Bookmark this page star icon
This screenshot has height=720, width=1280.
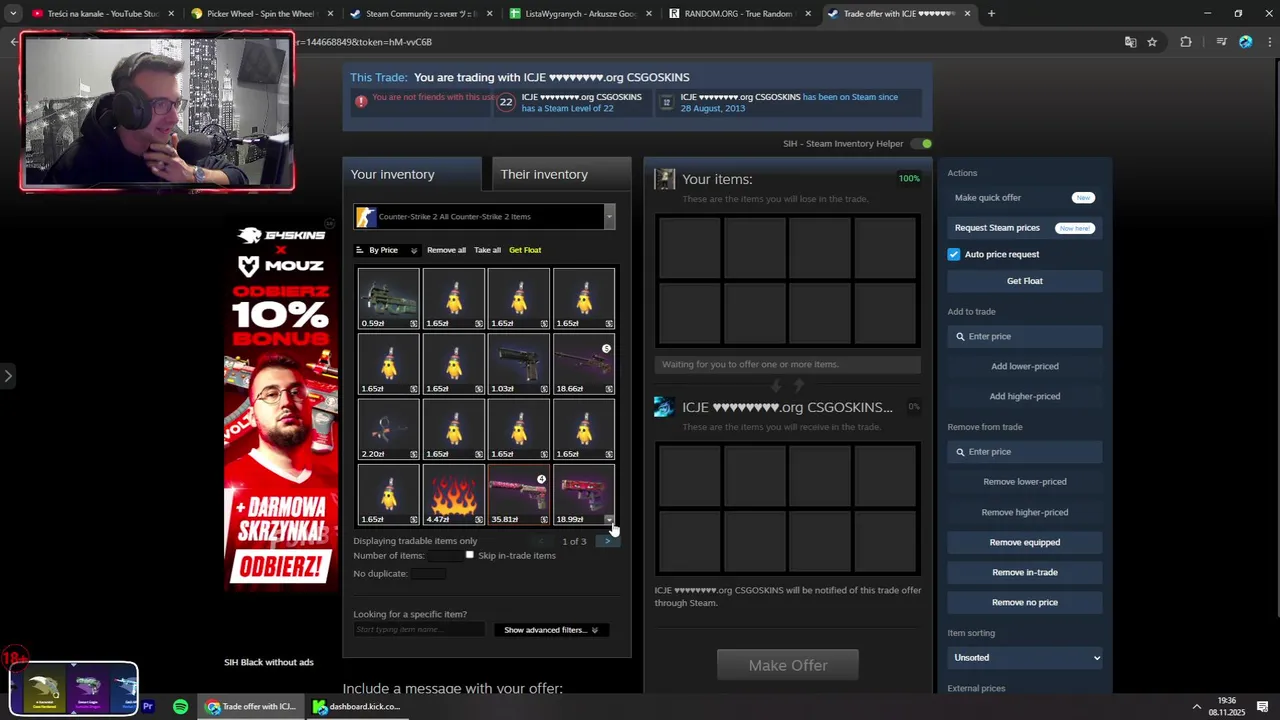pyautogui.click(x=1152, y=42)
